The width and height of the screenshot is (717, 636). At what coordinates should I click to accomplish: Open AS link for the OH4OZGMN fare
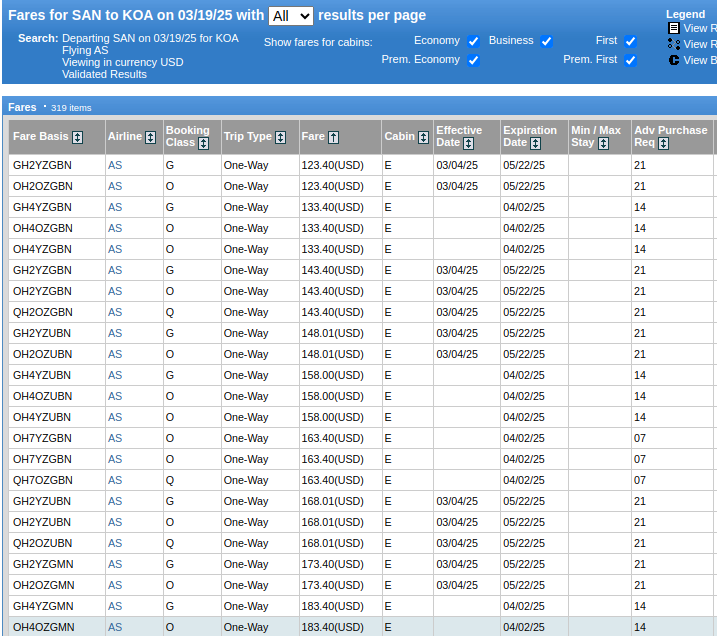115,627
